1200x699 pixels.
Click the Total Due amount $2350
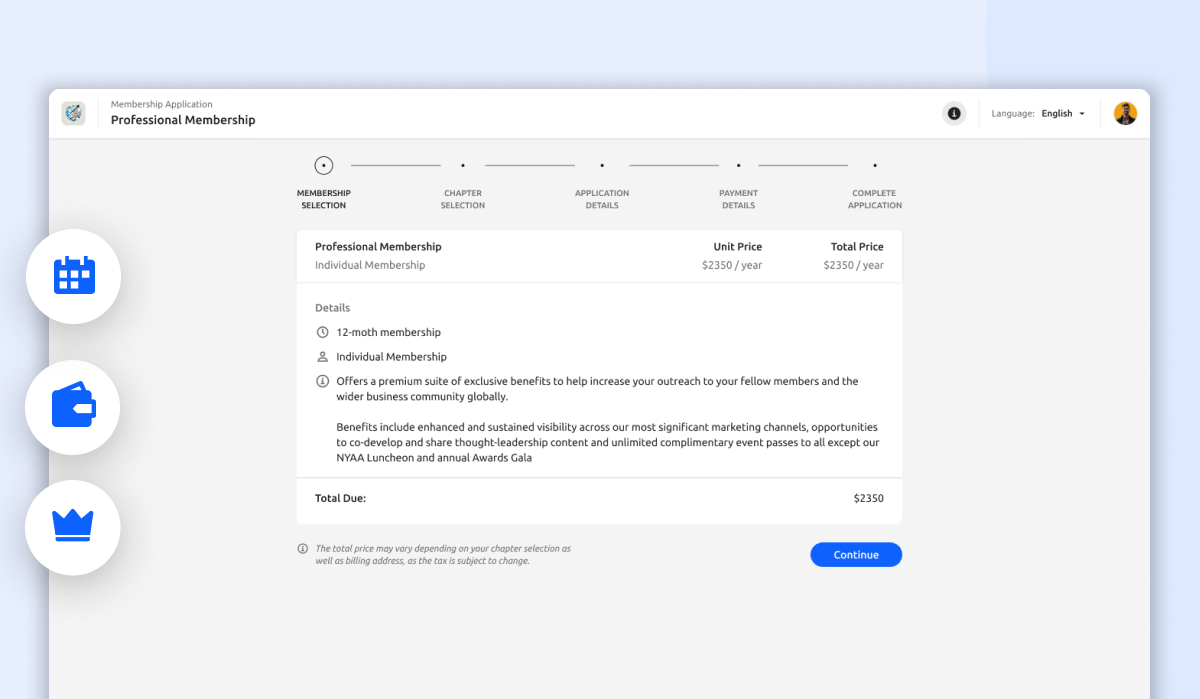[868, 498]
